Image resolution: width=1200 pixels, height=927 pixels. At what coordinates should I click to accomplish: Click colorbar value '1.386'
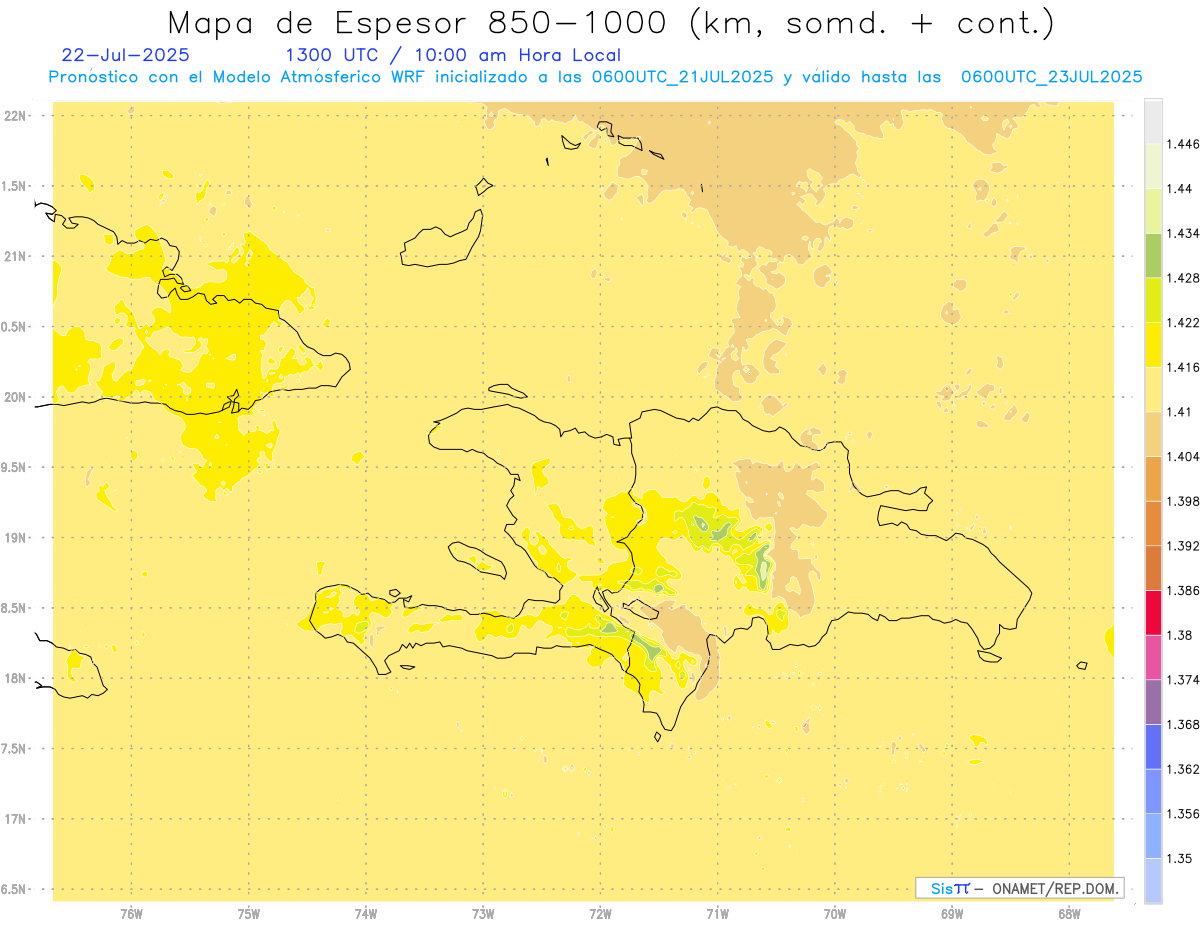point(1184,590)
